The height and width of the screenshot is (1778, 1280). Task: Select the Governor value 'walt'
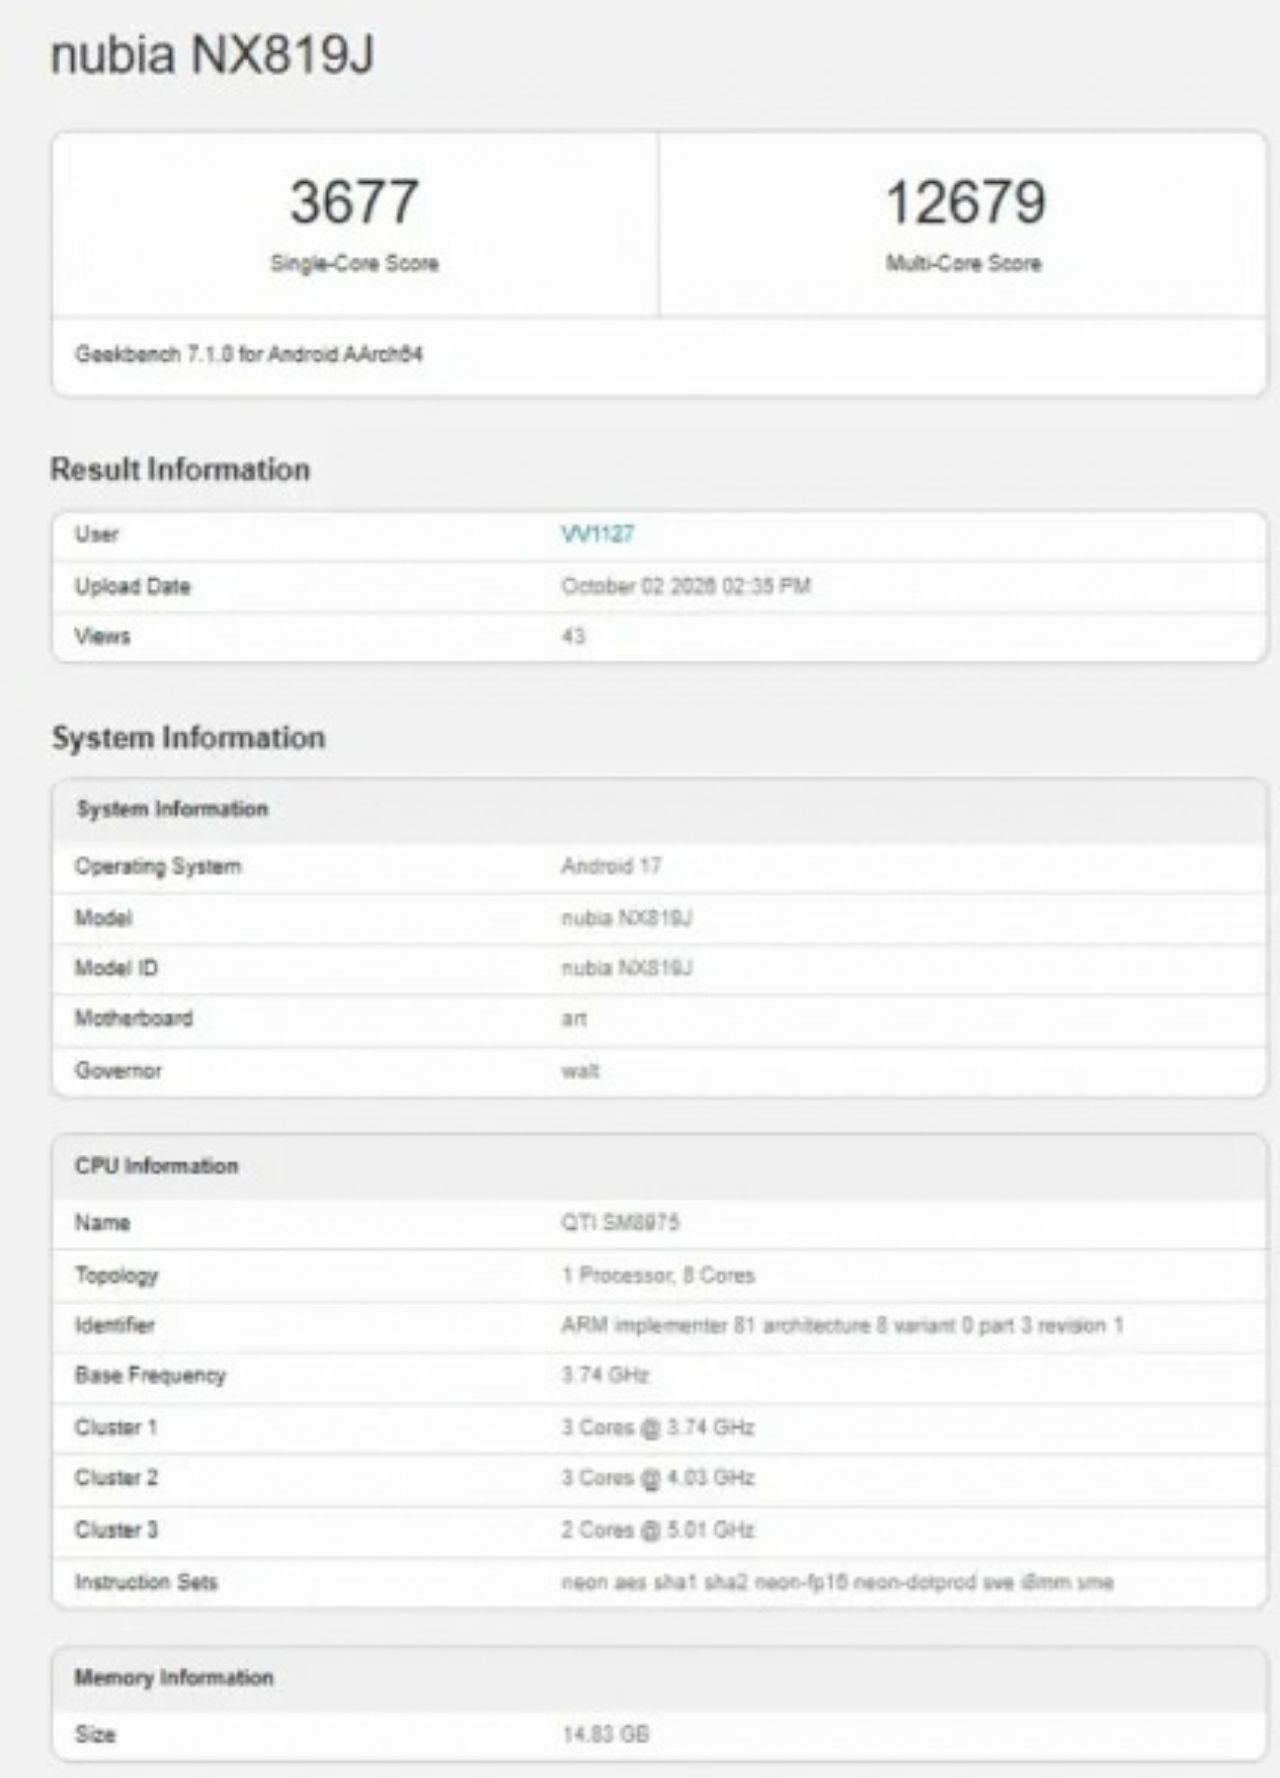pyautogui.click(x=580, y=1070)
